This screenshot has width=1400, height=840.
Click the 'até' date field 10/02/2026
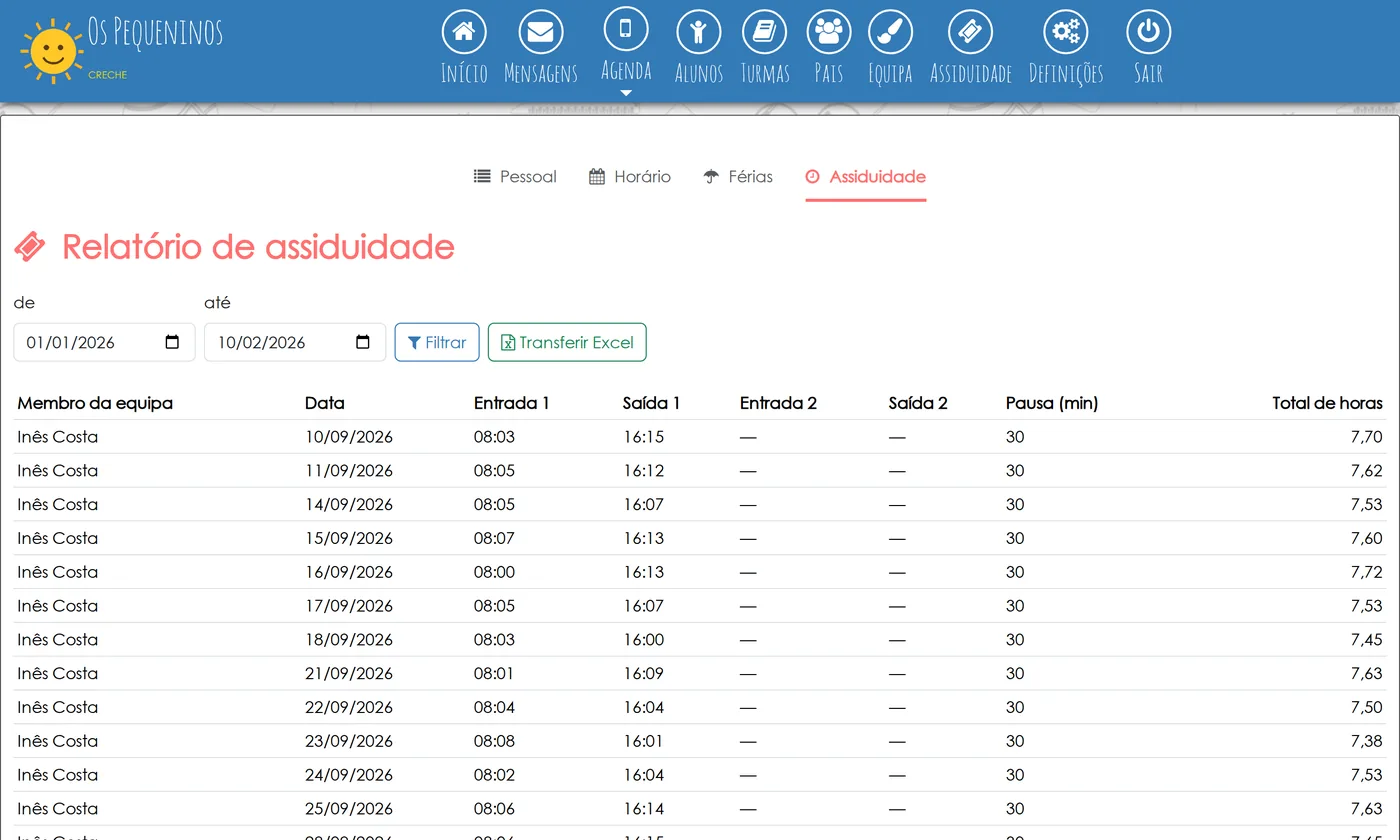(295, 342)
